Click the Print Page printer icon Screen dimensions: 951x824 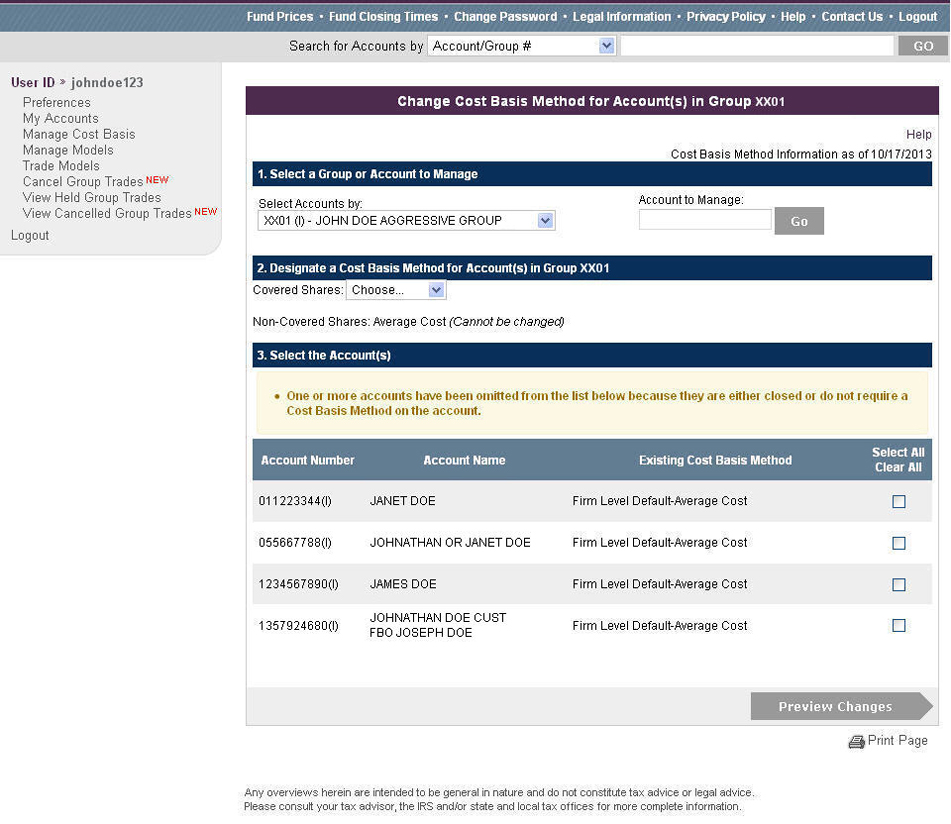tap(856, 742)
